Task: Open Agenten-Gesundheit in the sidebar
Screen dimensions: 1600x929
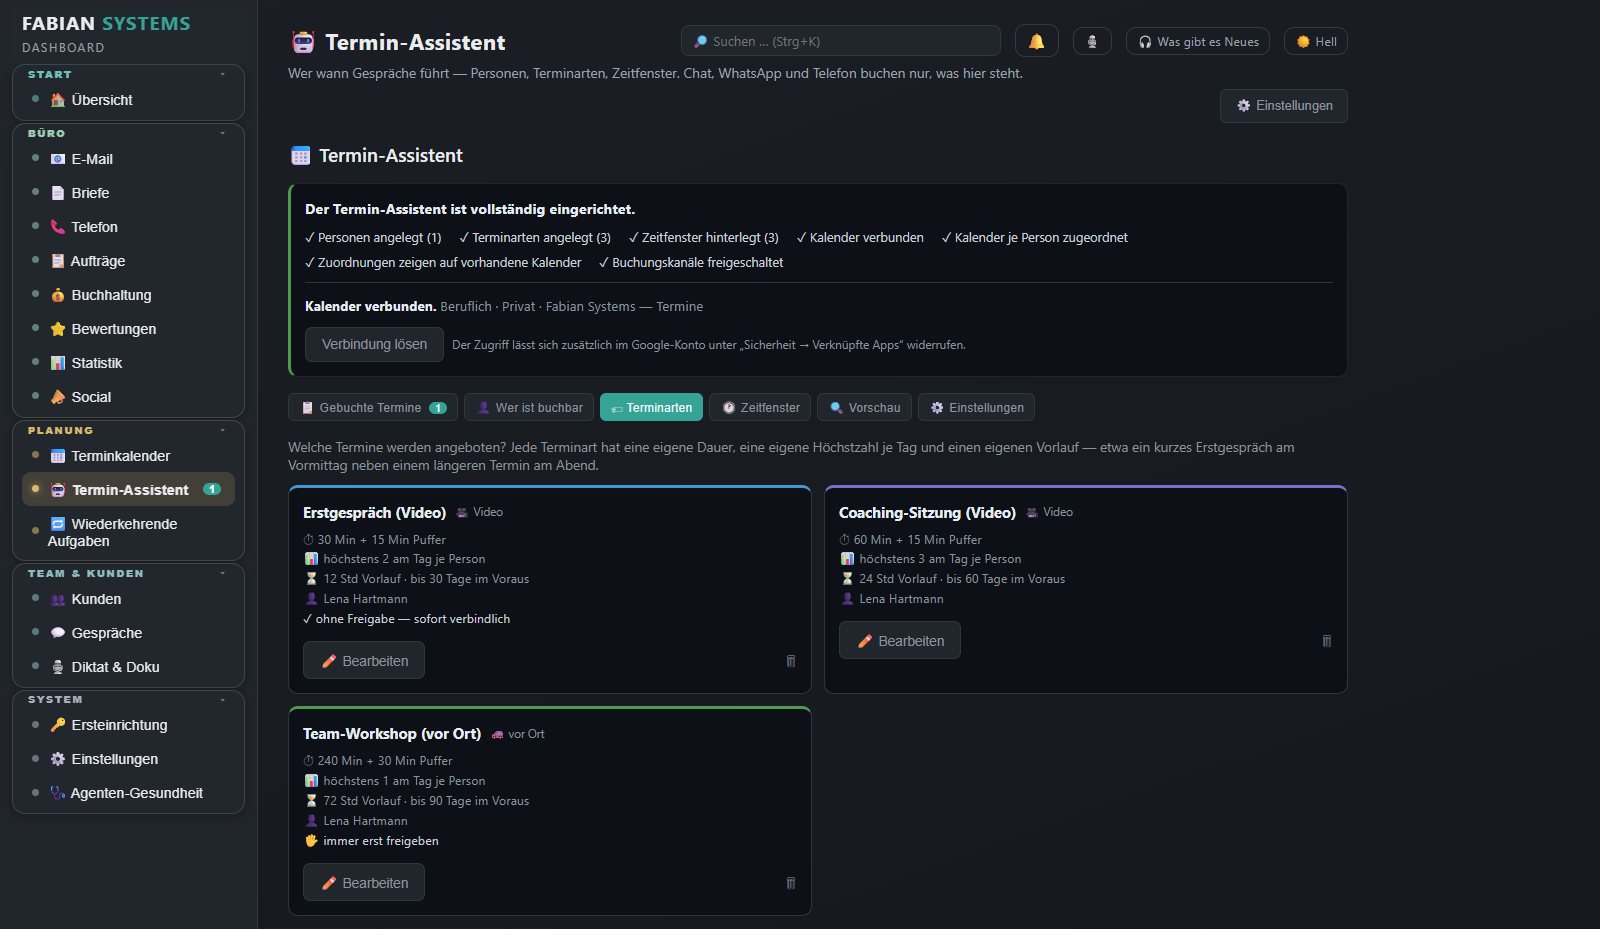Action: 128,793
